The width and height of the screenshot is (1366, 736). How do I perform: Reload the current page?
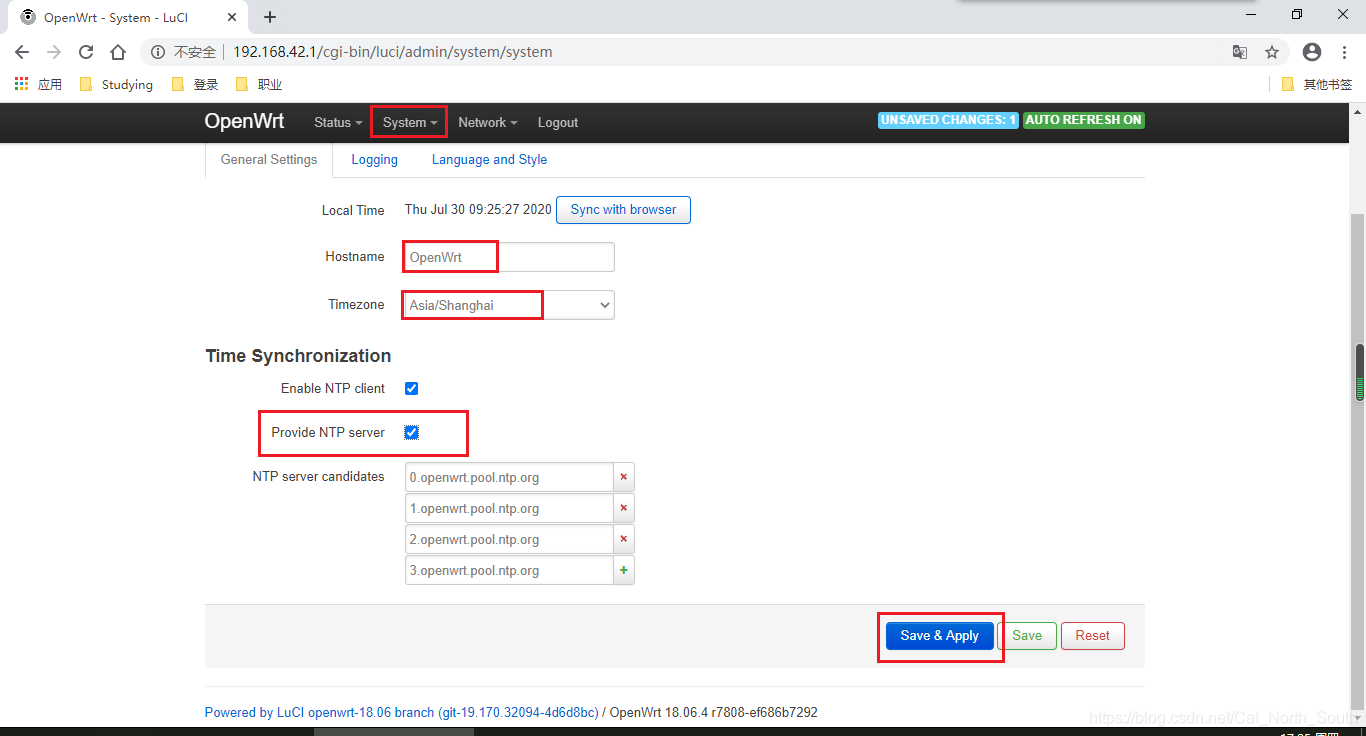coord(86,52)
